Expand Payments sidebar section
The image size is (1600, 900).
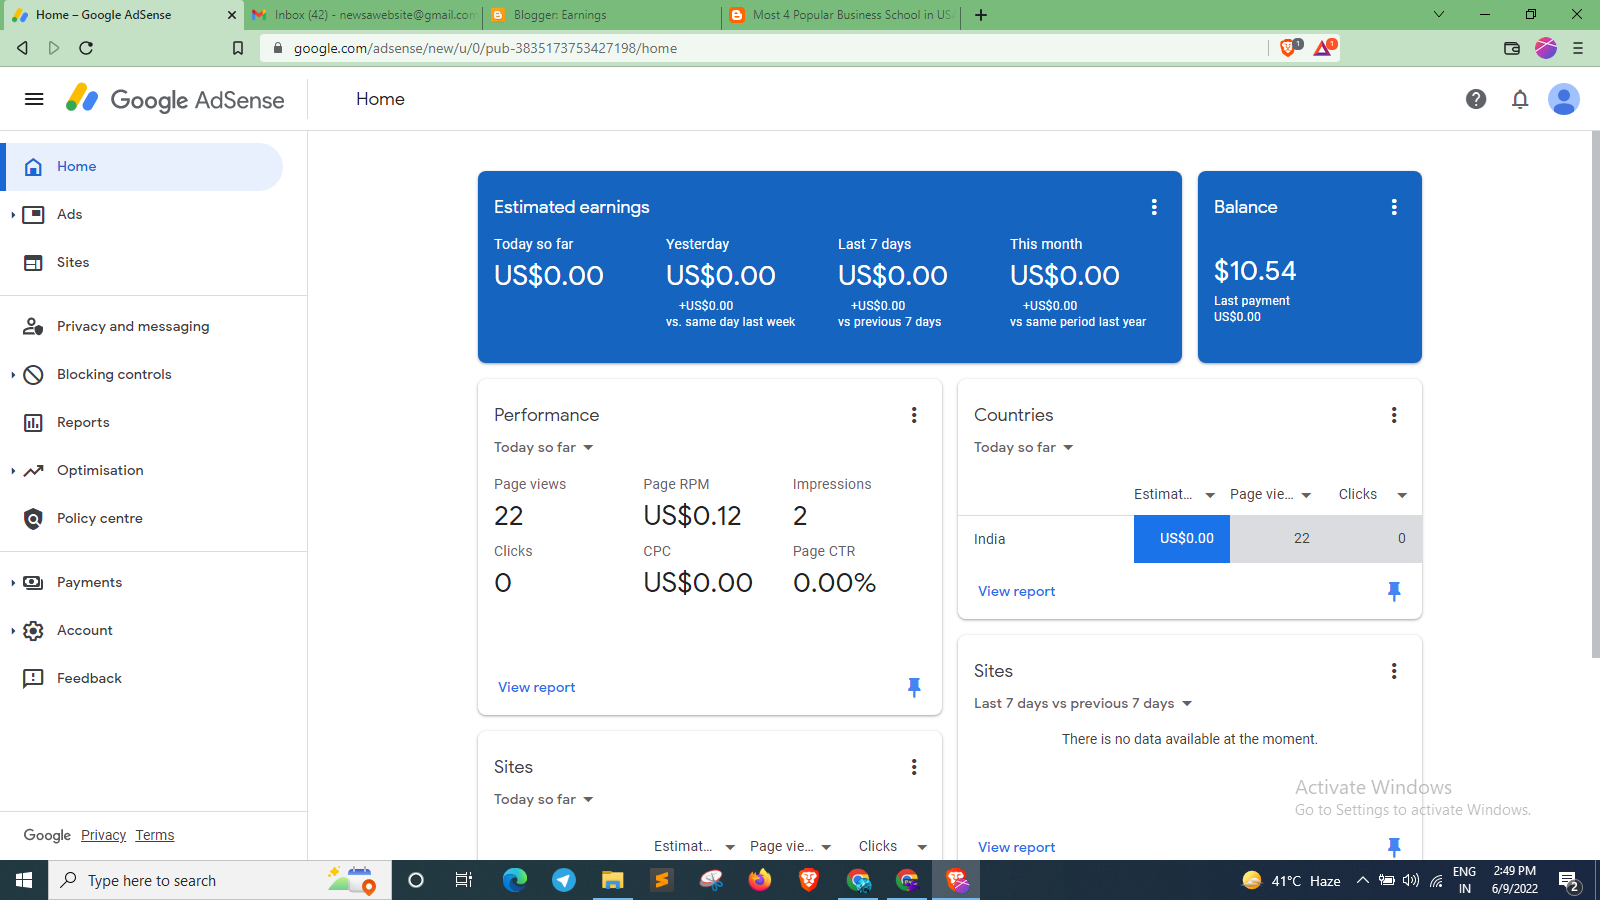tap(12, 583)
